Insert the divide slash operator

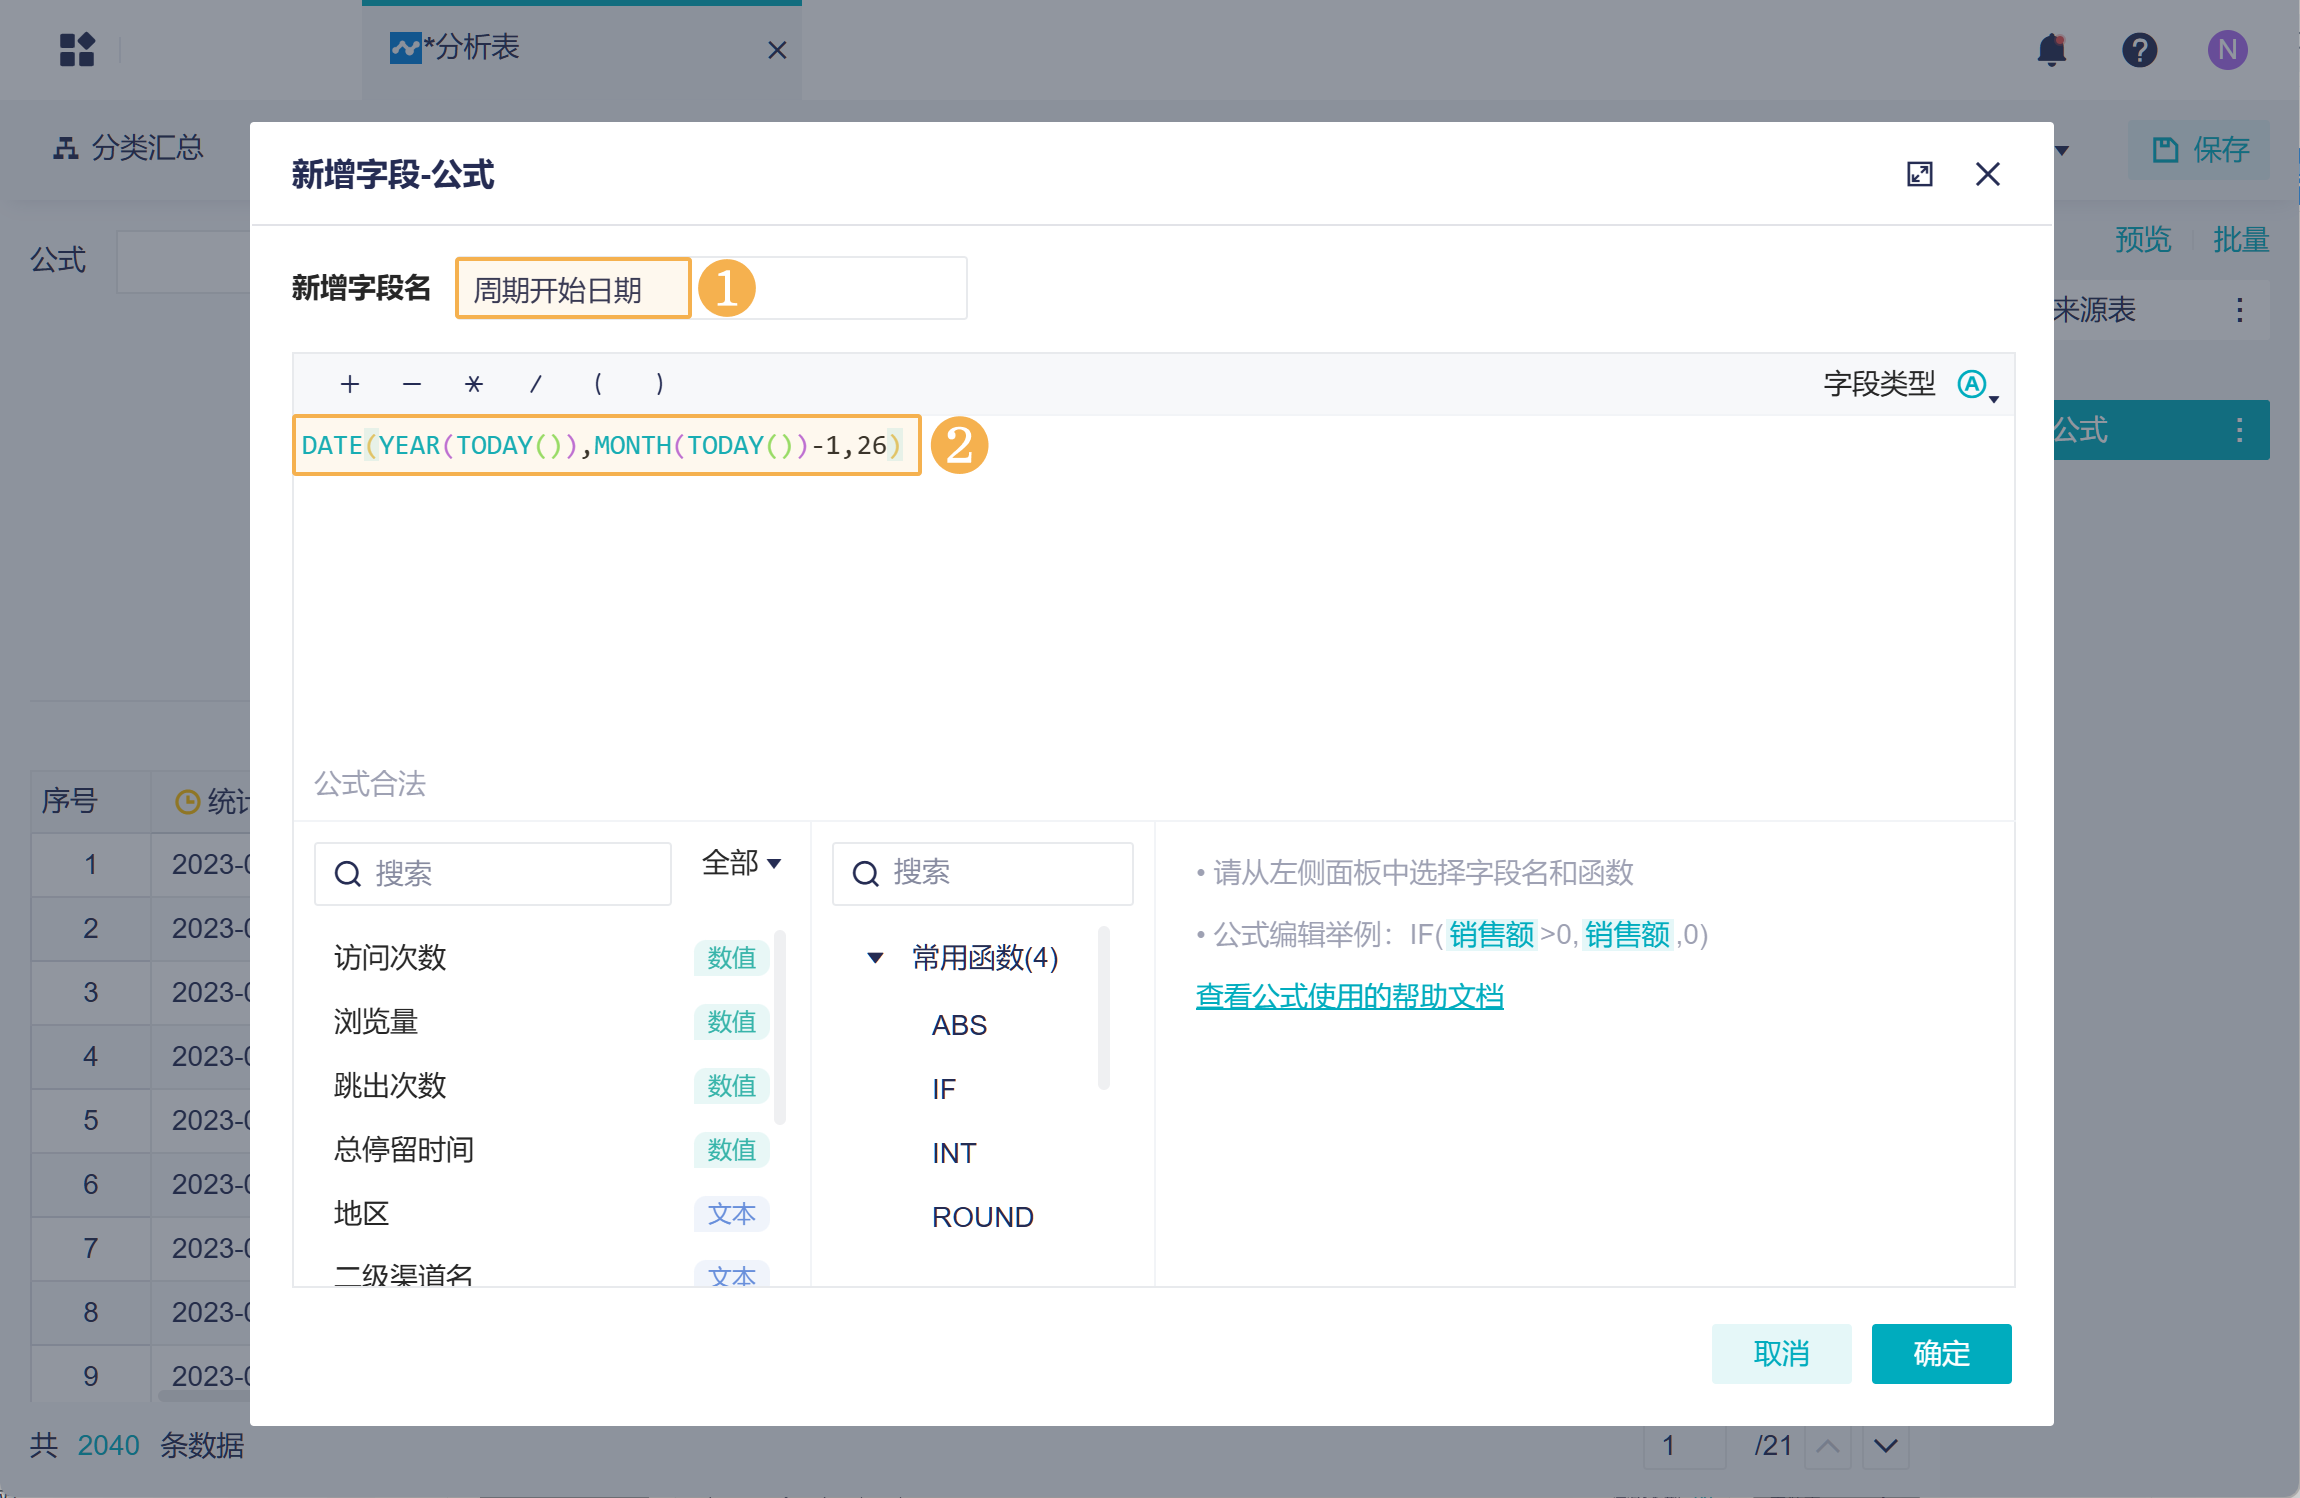536,384
